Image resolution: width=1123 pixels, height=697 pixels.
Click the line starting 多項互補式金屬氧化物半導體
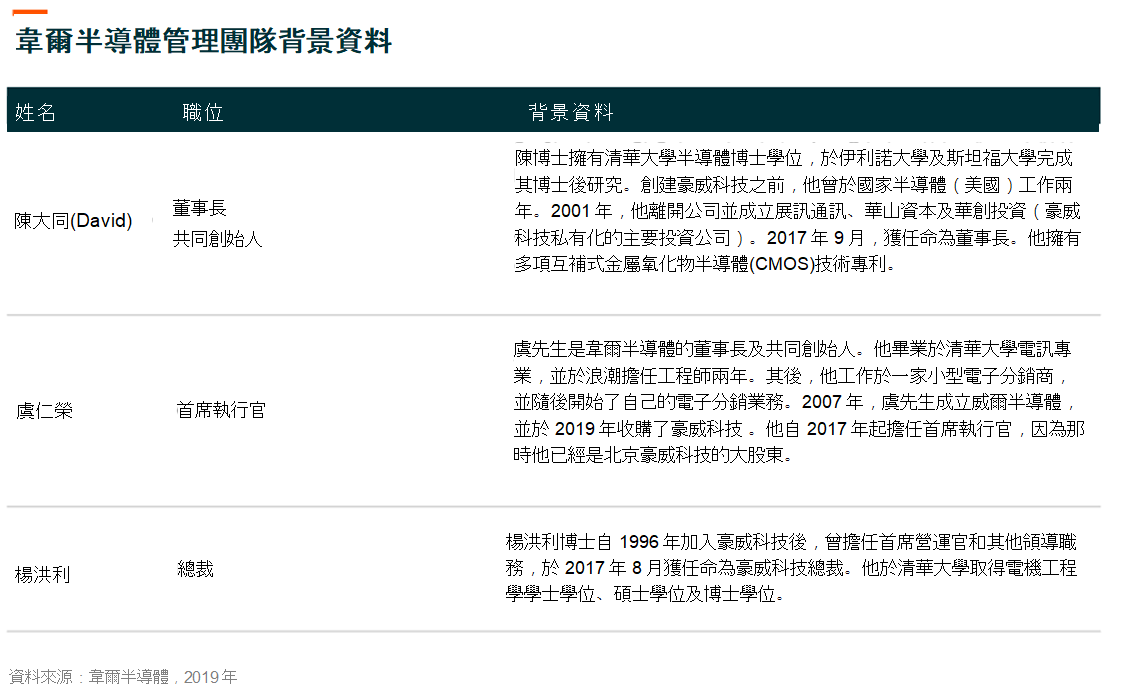(x=705, y=264)
